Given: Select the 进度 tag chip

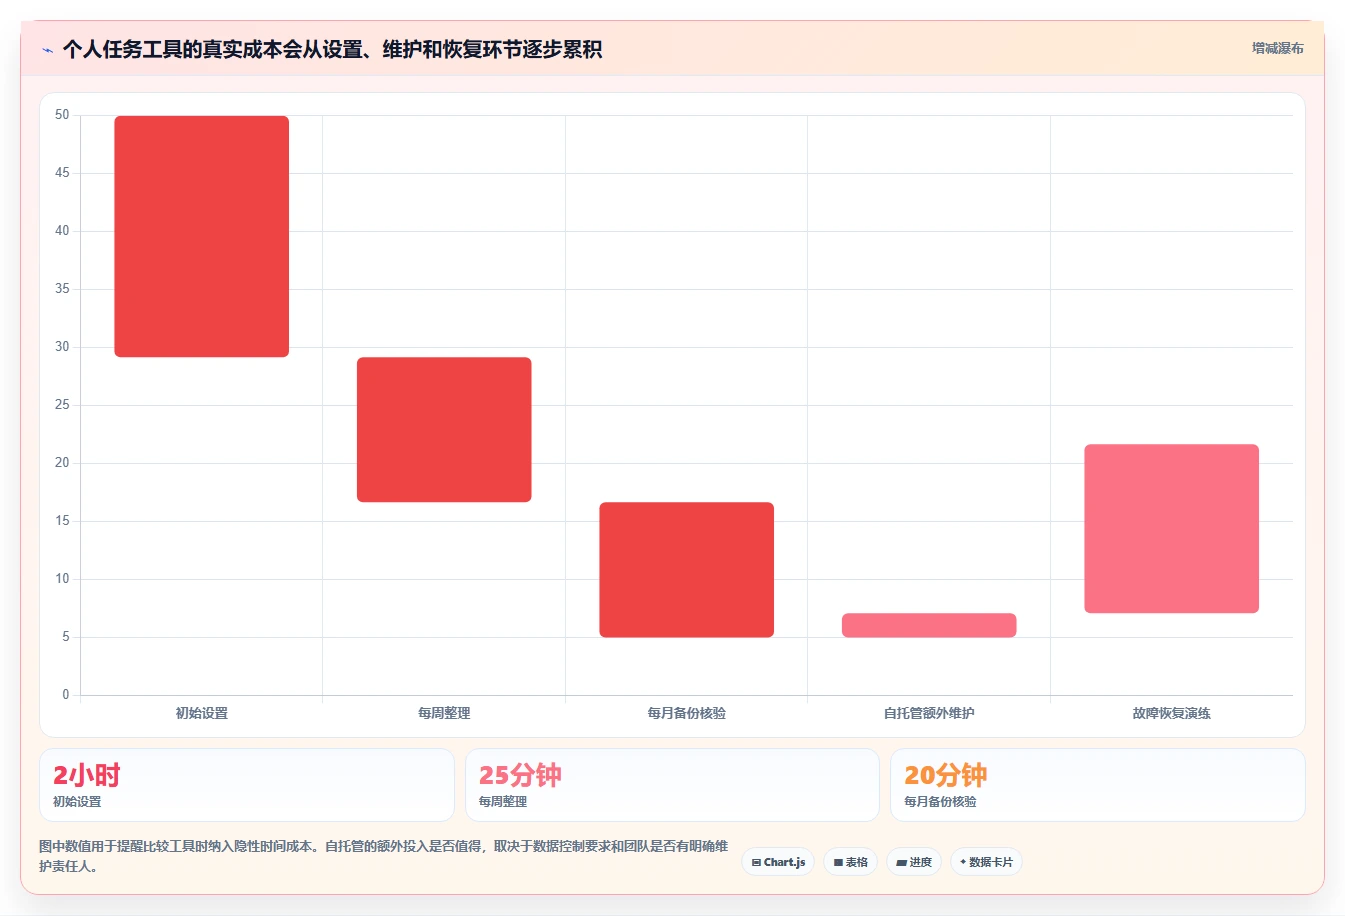Looking at the screenshot, I should (x=914, y=862).
